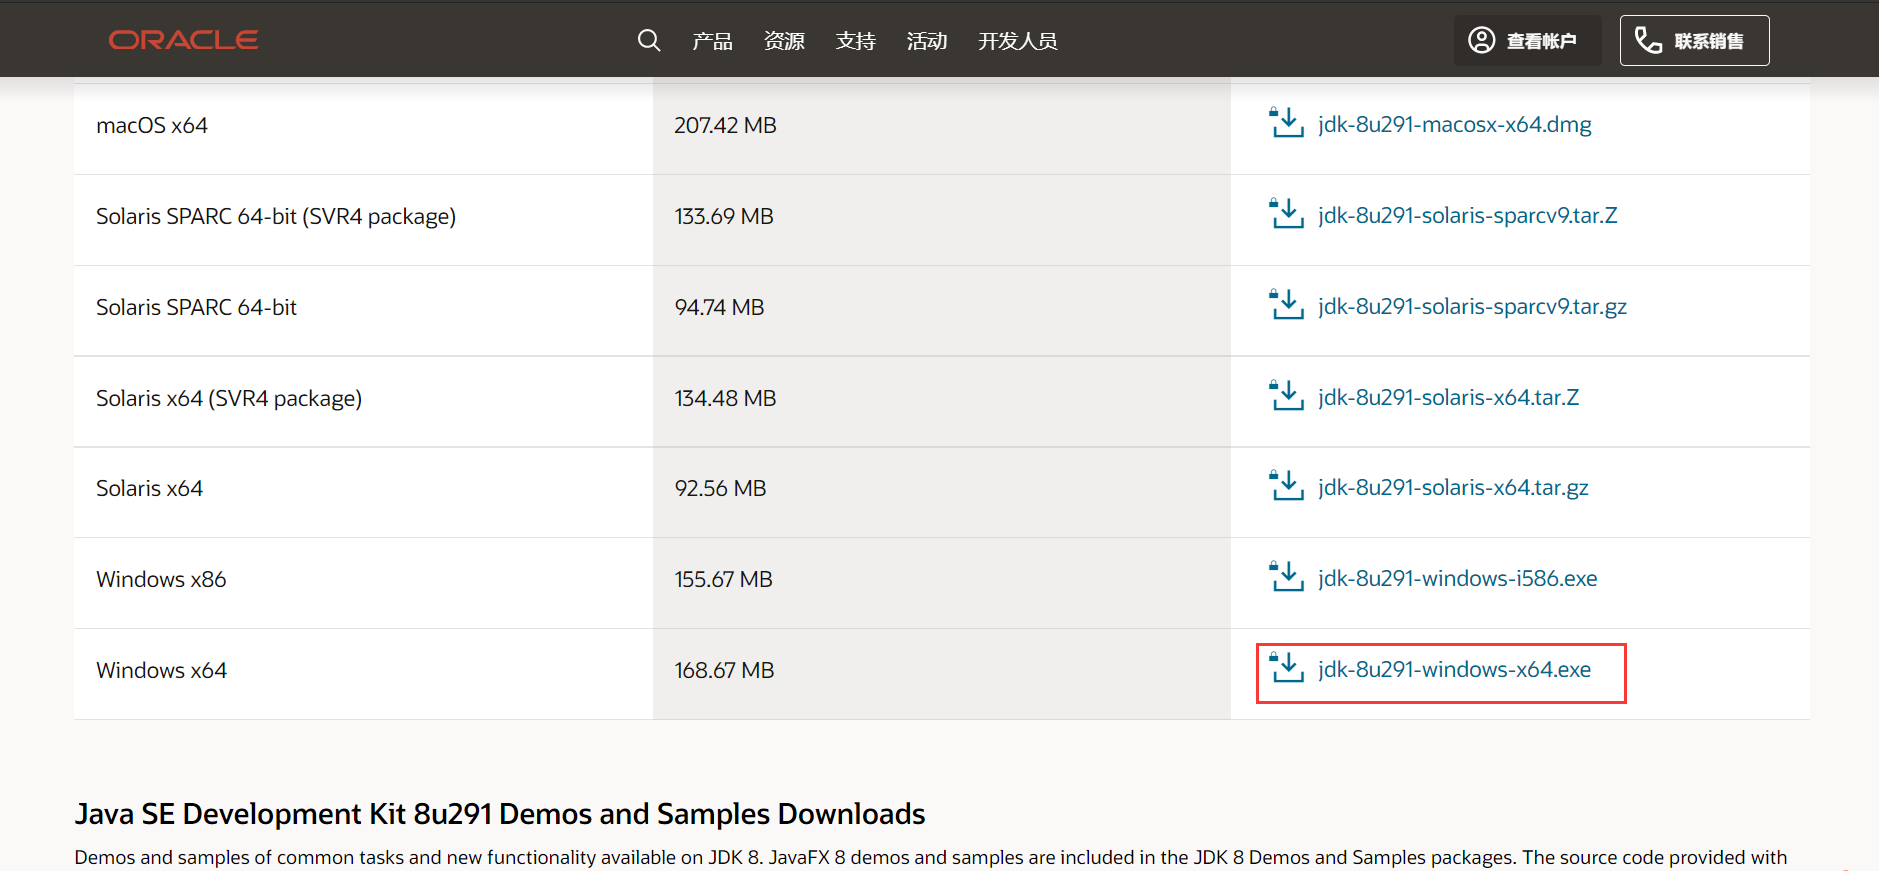Download jdk-8u291-windows-x64.exe link
The image size is (1879, 871).
pyautogui.click(x=1454, y=669)
